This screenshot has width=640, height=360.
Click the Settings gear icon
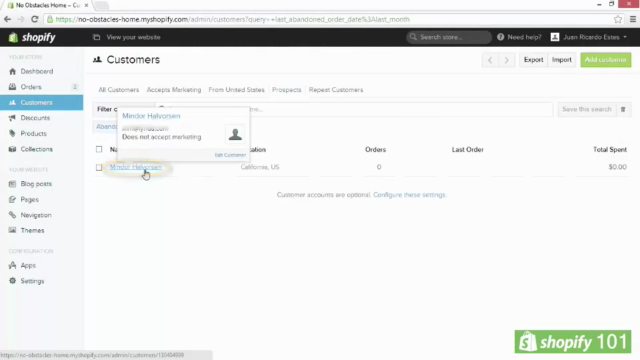(x=13, y=281)
